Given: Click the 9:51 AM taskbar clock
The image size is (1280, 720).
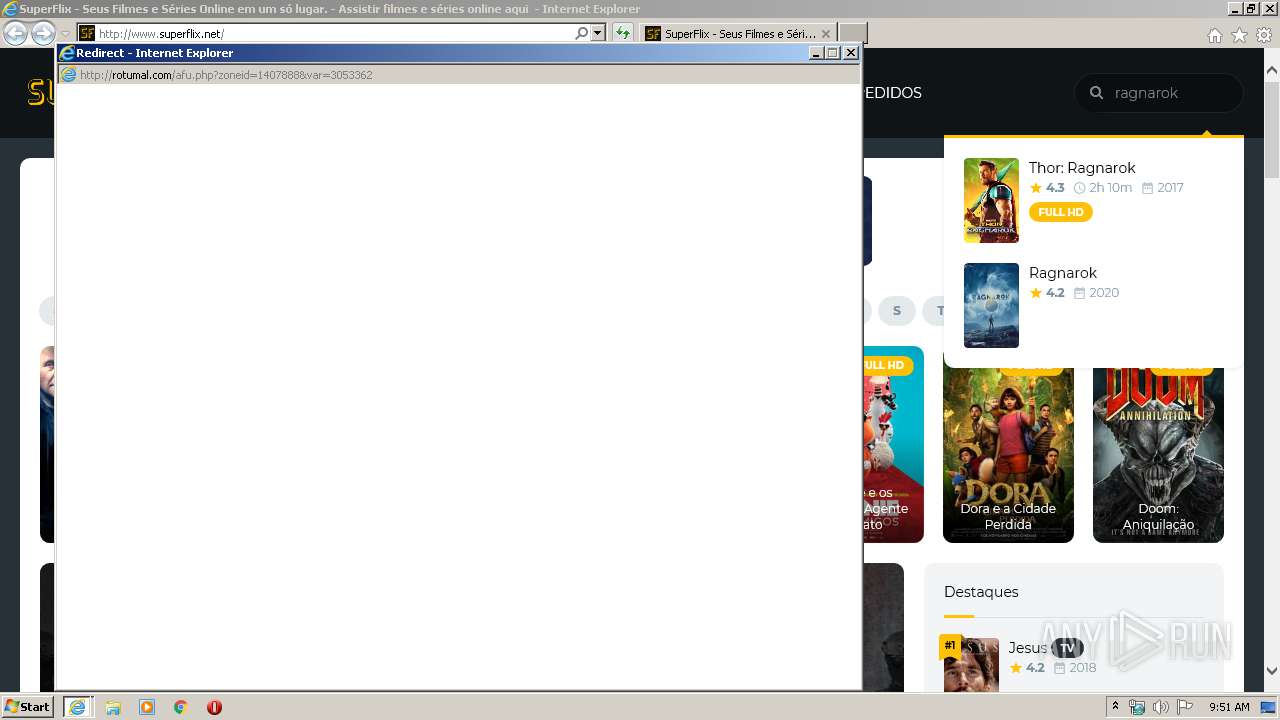Looking at the screenshot, I should [1229, 707].
